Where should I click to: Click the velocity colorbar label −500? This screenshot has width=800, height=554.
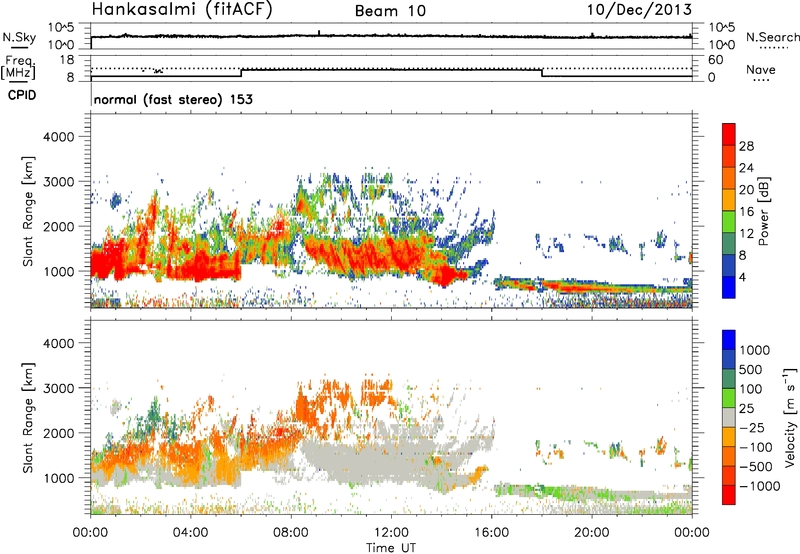tap(756, 467)
